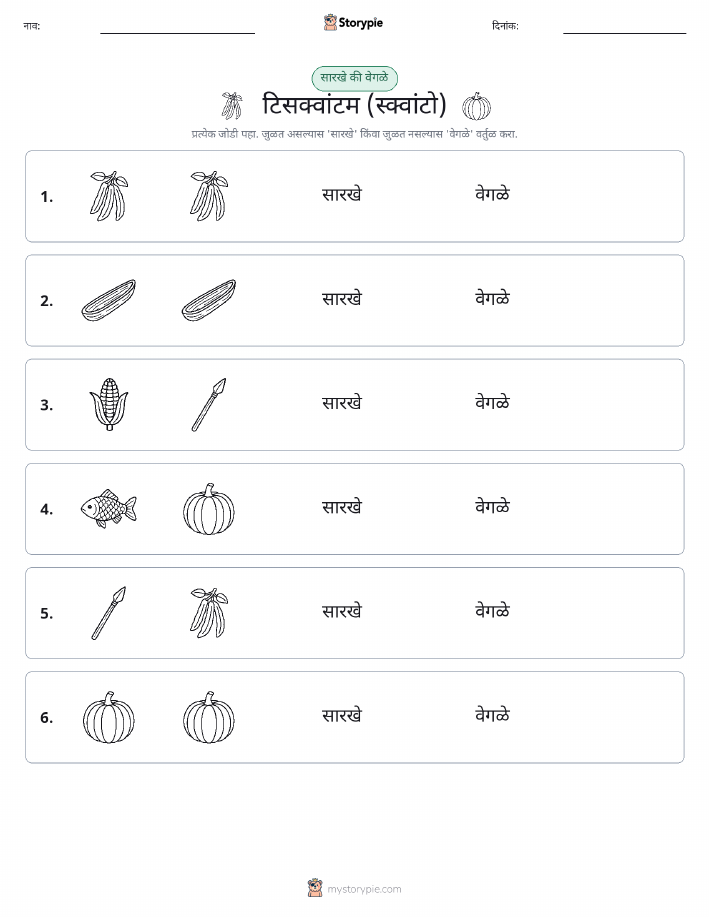
Task: Click the Storypie logo at top
Action: (x=353, y=23)
